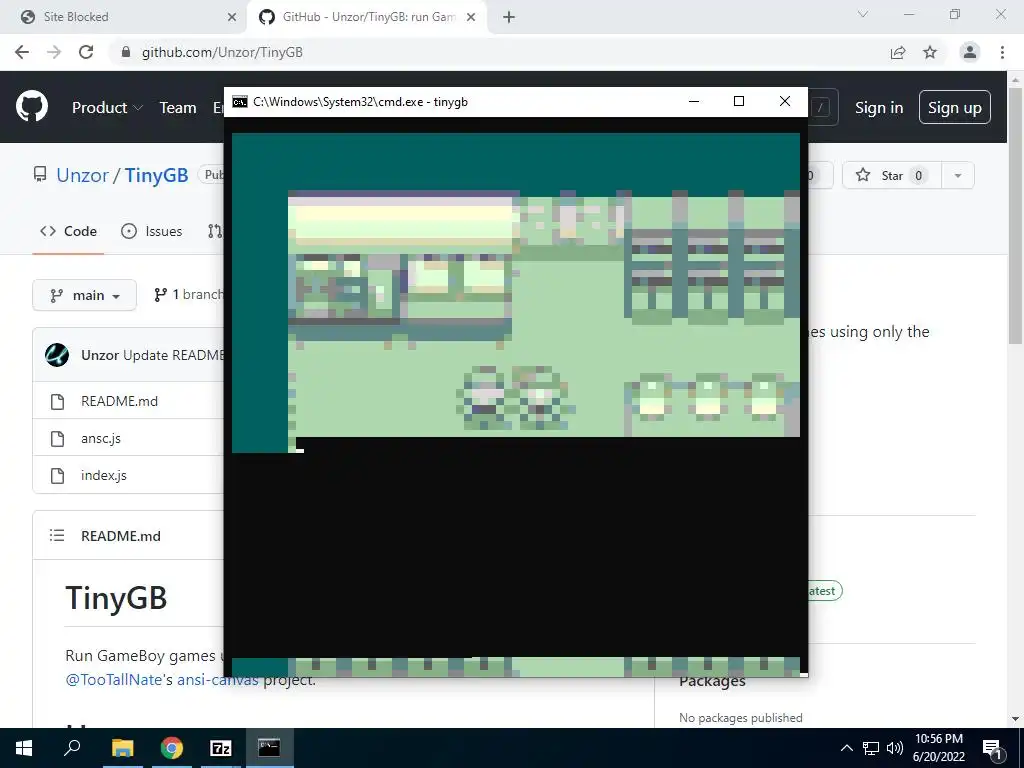
Task: Close the Site Blocked tab
Action: [232, 17]
